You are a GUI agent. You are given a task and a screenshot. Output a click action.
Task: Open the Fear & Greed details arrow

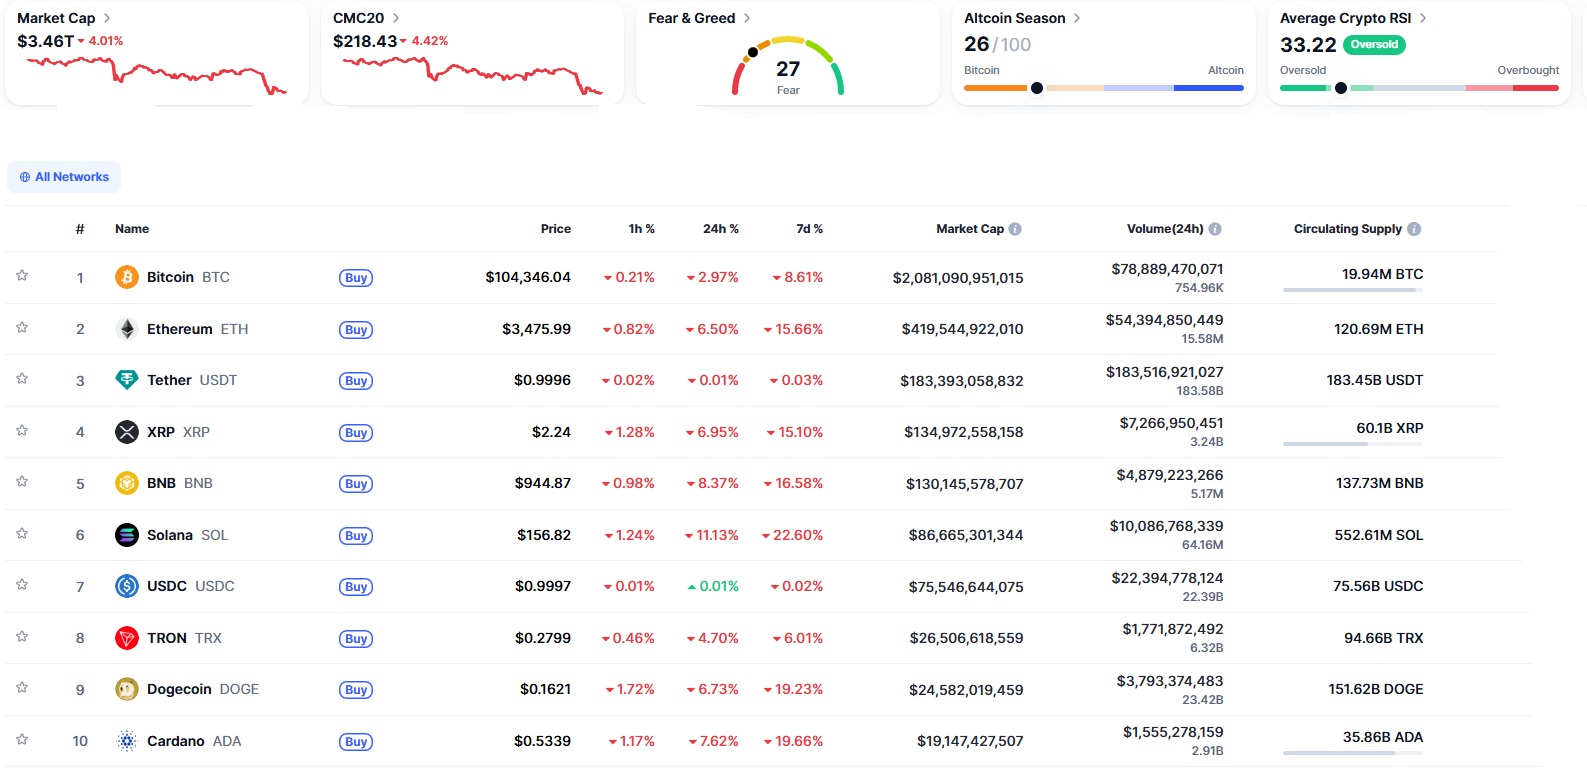pyautogui.click(x=747, y=18)
